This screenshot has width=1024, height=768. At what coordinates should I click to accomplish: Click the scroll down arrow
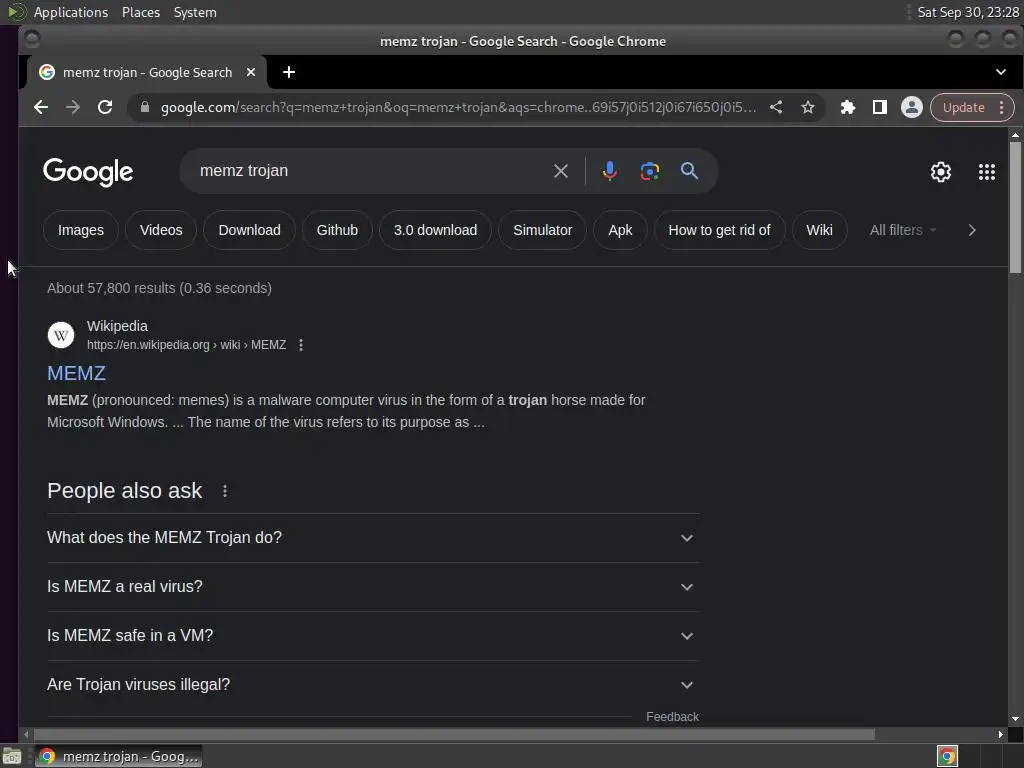(x=1015, y=719)
